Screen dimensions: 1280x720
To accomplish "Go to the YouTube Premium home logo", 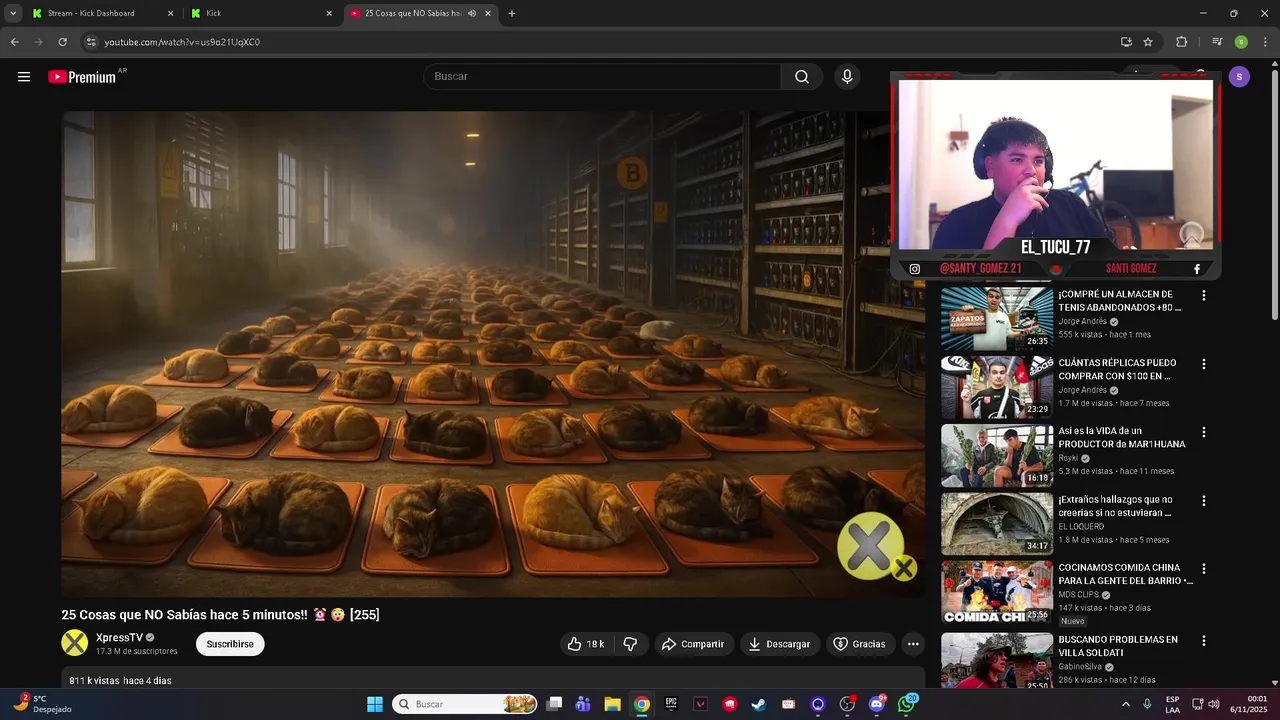I will point(84,77).
